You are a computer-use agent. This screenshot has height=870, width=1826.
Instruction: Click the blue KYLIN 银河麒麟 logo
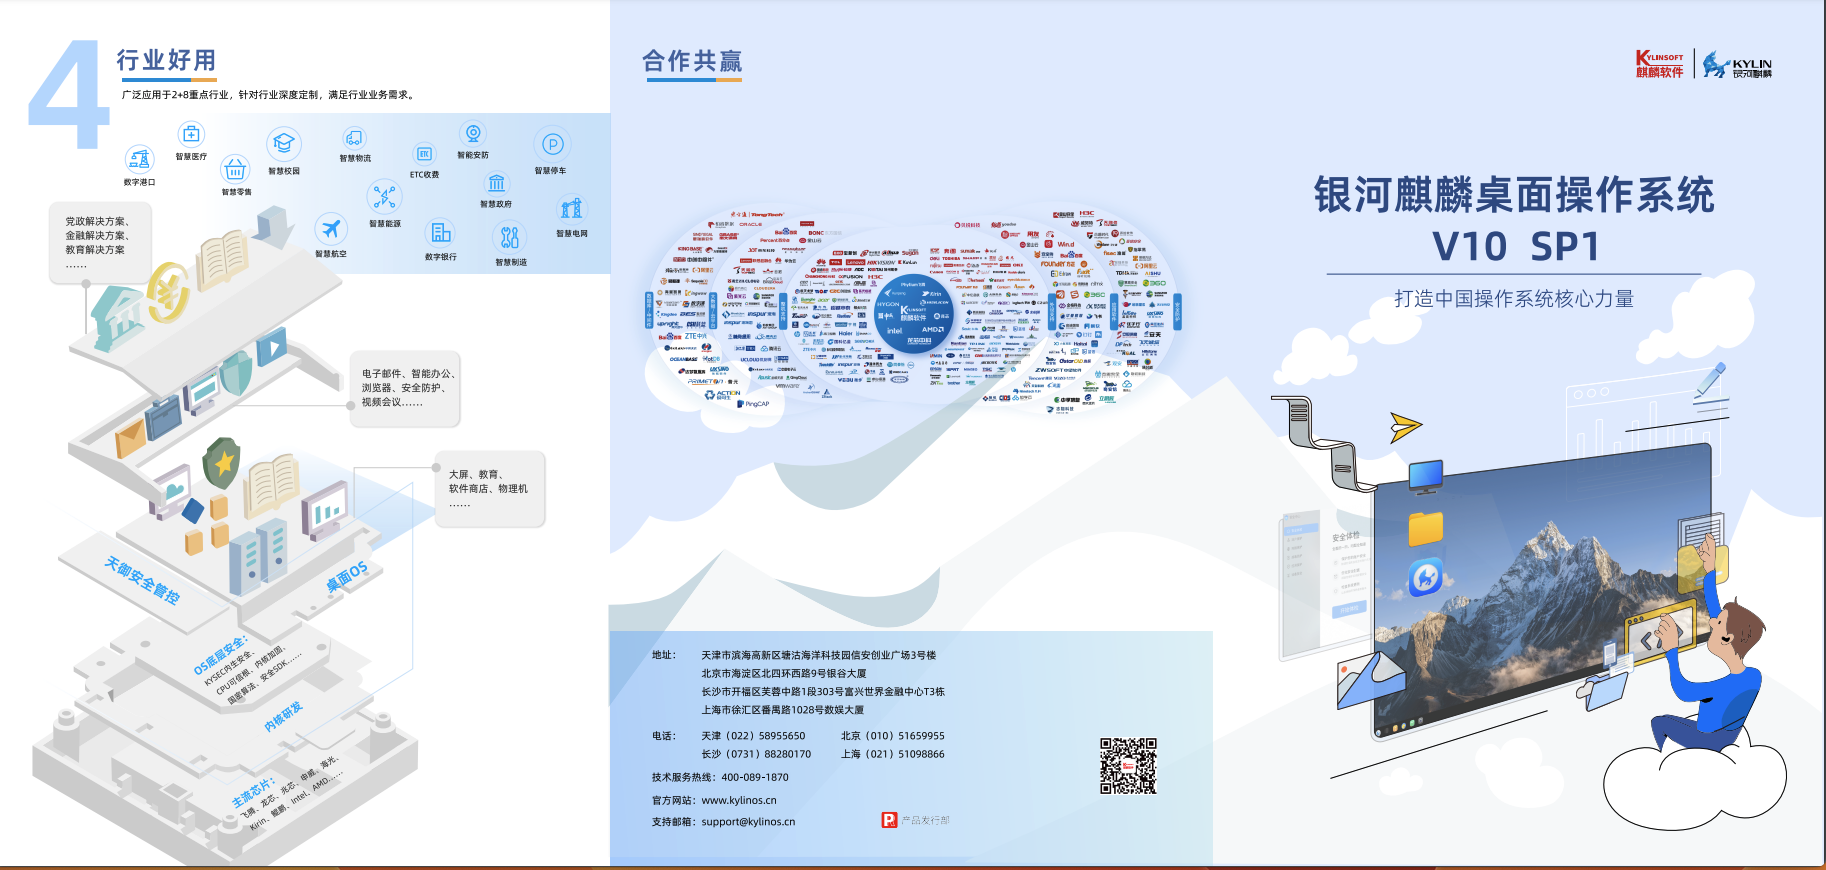tap(1737, 65)
